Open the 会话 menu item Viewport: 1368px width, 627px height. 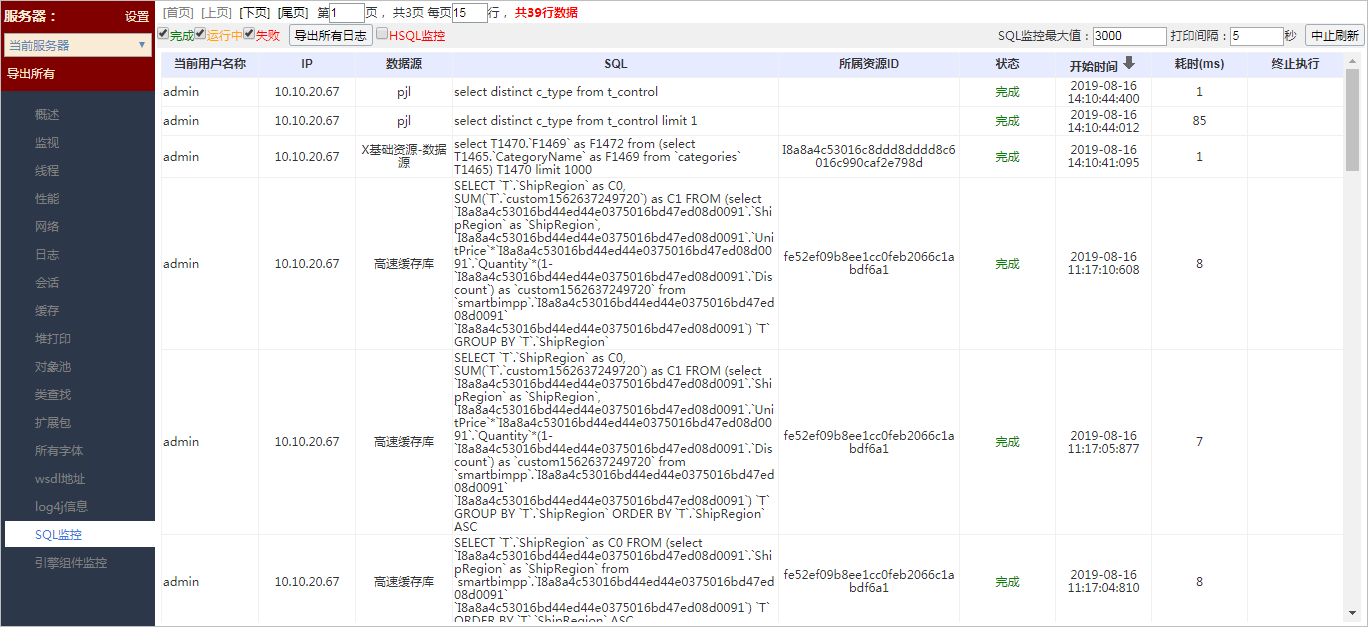coord(47,282)
